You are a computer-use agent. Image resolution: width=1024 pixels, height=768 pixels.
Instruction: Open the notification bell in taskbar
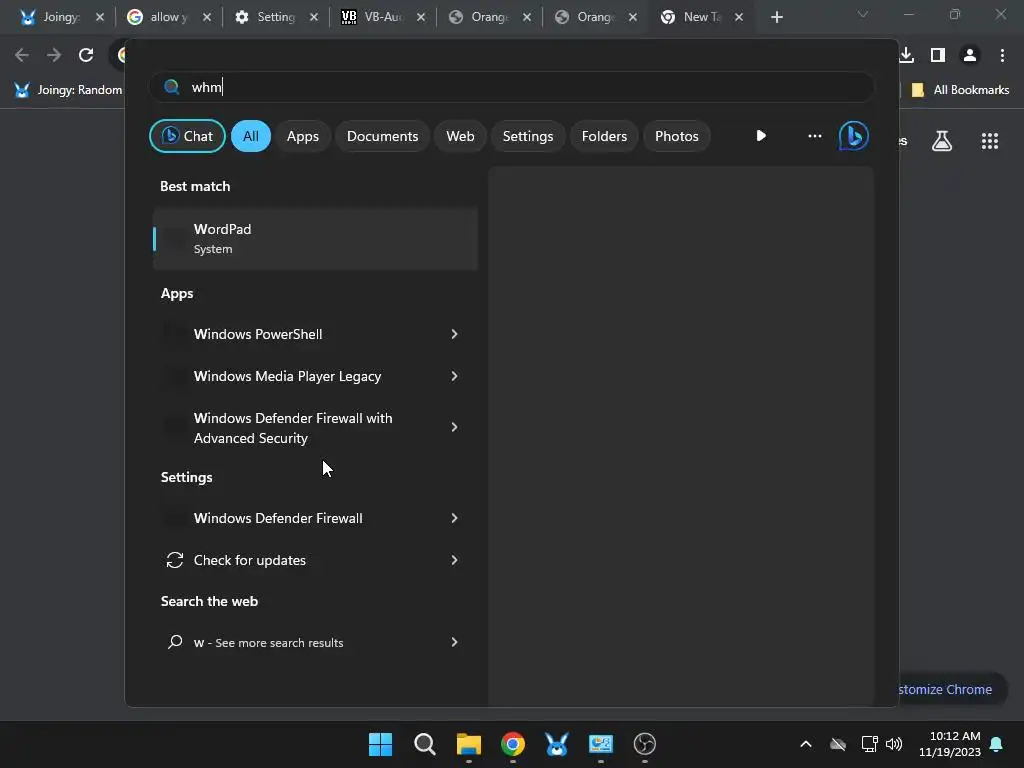point(997,744)
